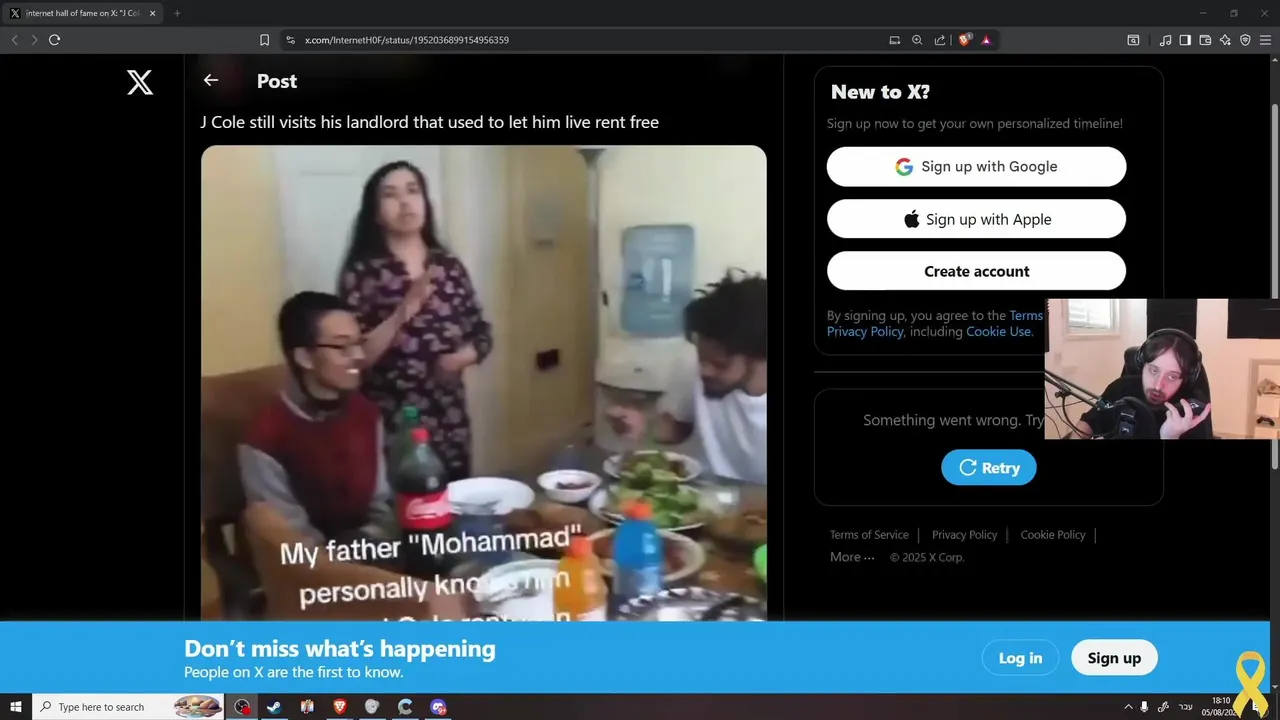Share this page with the share icon
This screenshot has height=720, width=1280.
pos(940,40)
